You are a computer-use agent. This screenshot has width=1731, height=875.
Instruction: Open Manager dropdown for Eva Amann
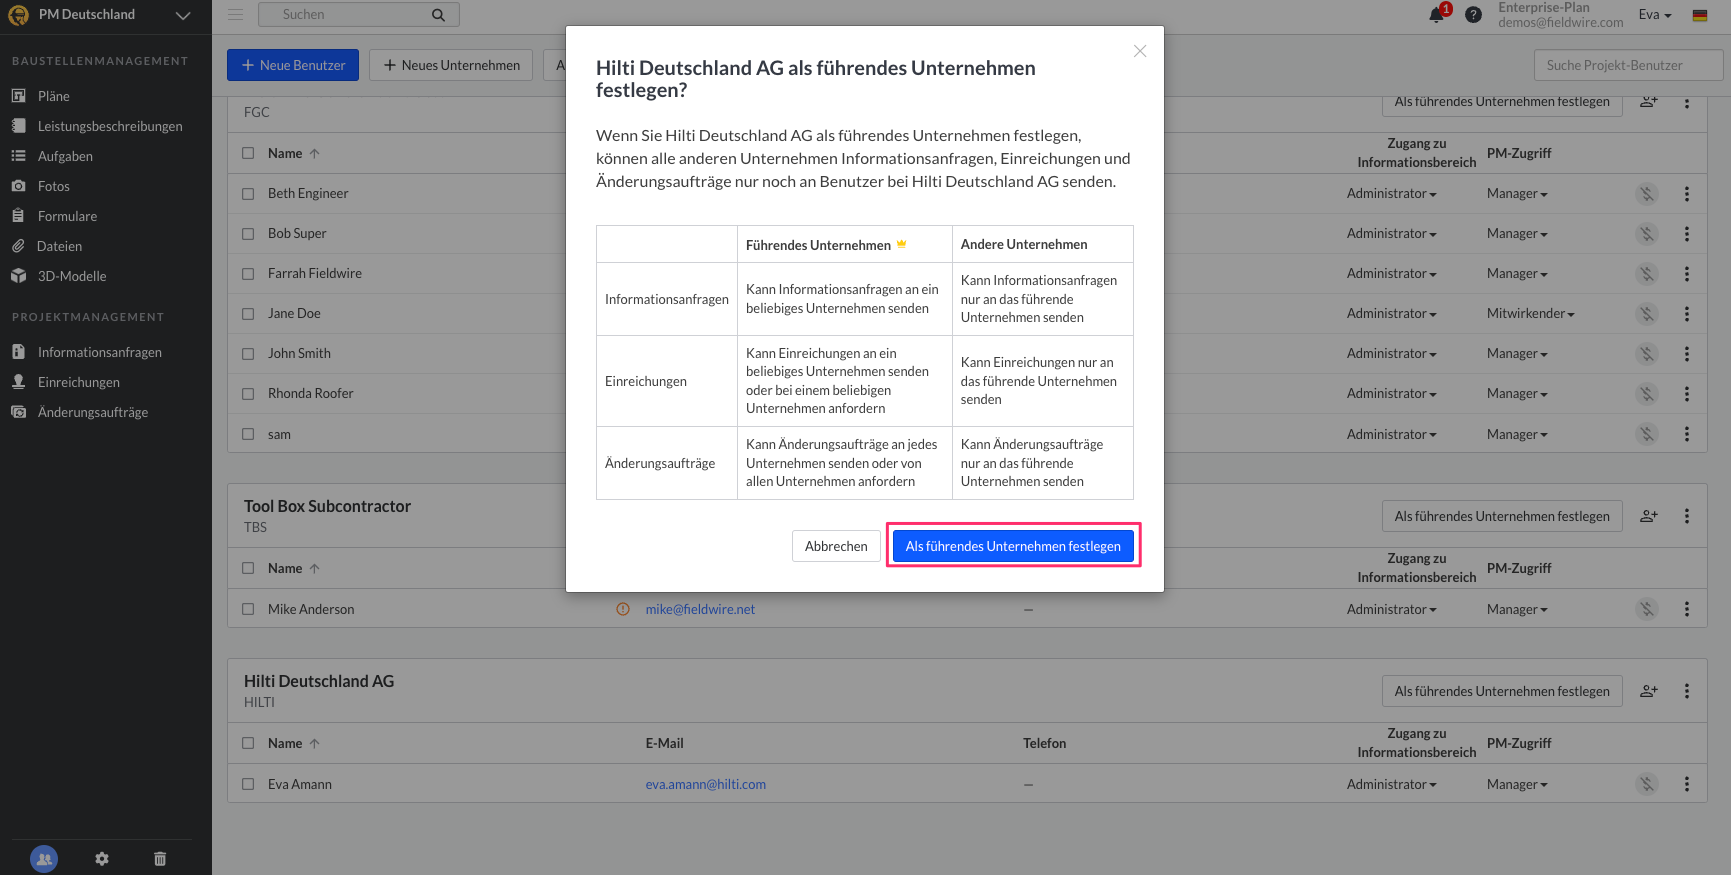tap(1517, 784)
